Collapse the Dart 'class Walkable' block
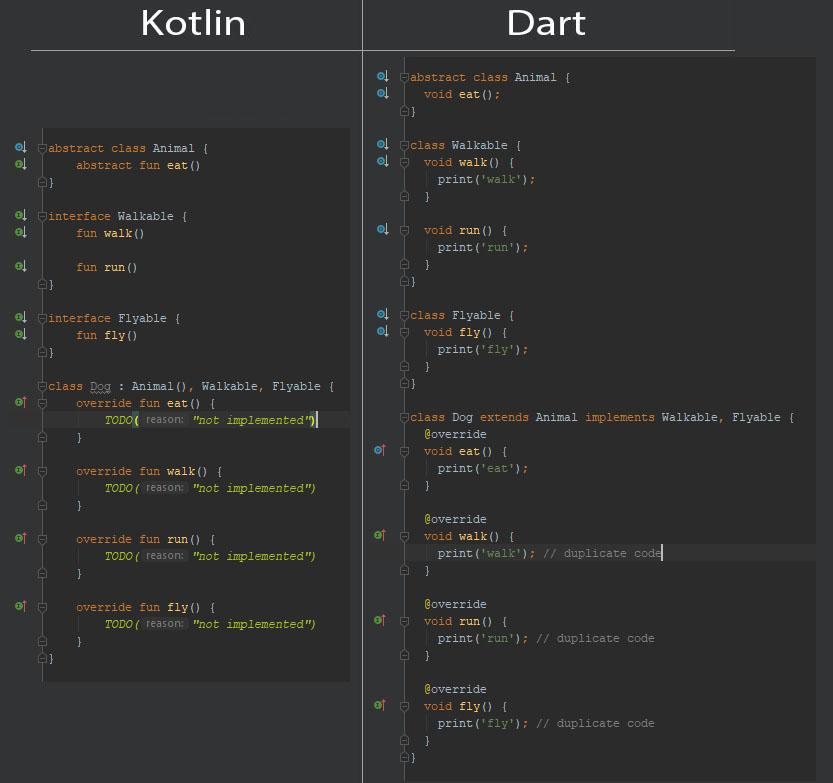 point(404,145)
